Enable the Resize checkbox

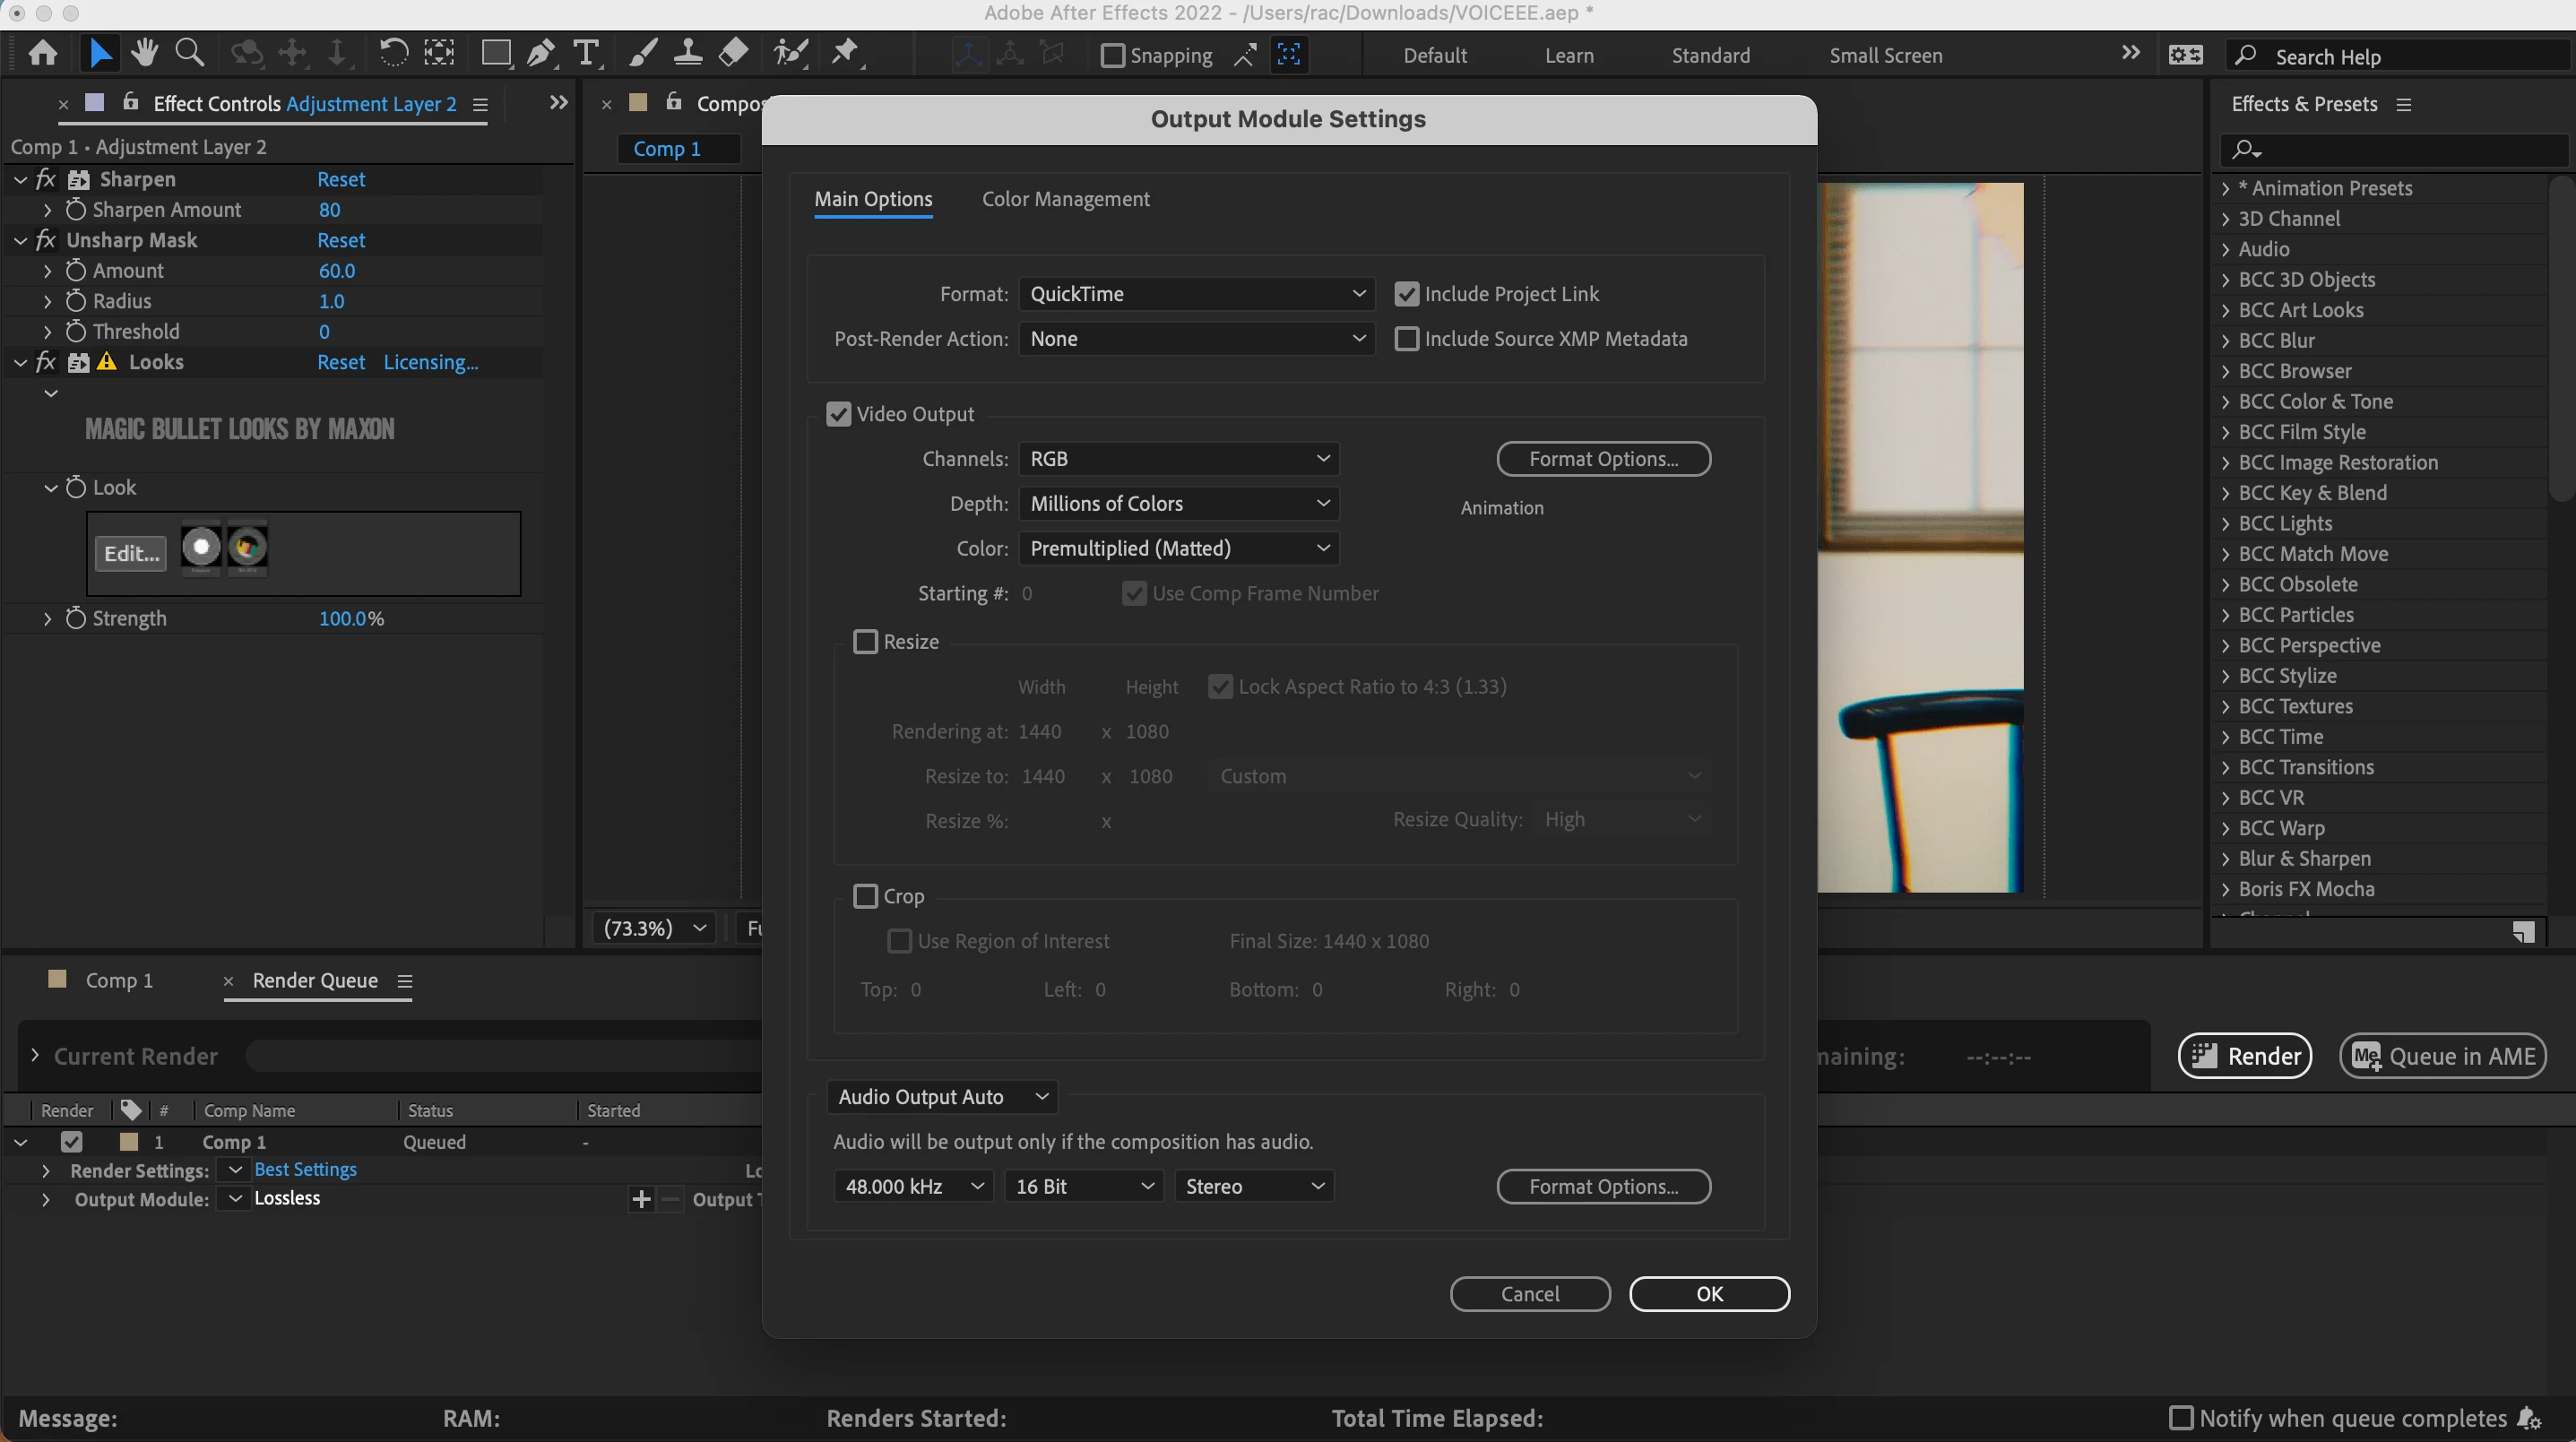point(865,642)
